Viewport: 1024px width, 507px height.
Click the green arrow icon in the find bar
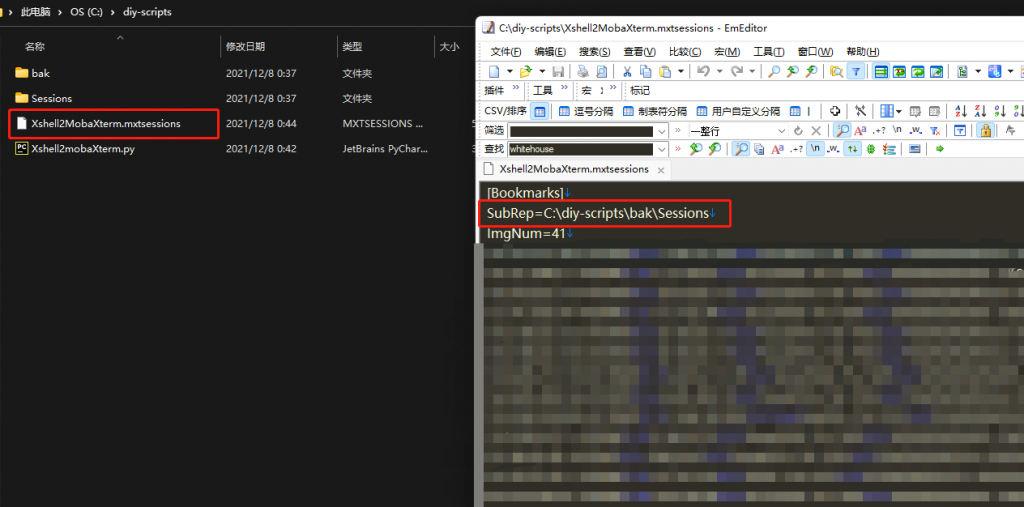pyautogui.click(x=940, y=149)
